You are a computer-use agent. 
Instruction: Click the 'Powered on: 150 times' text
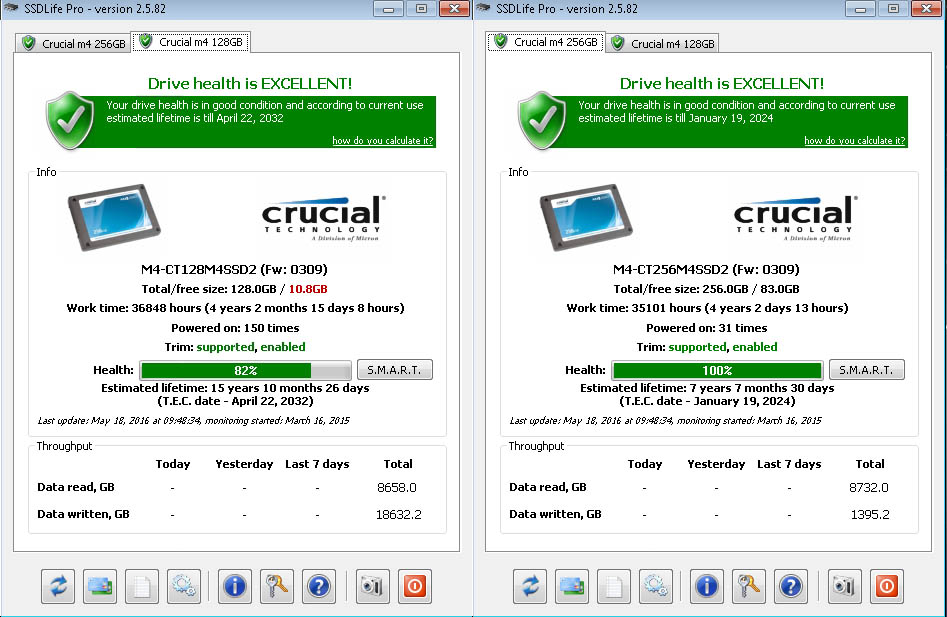235,328
